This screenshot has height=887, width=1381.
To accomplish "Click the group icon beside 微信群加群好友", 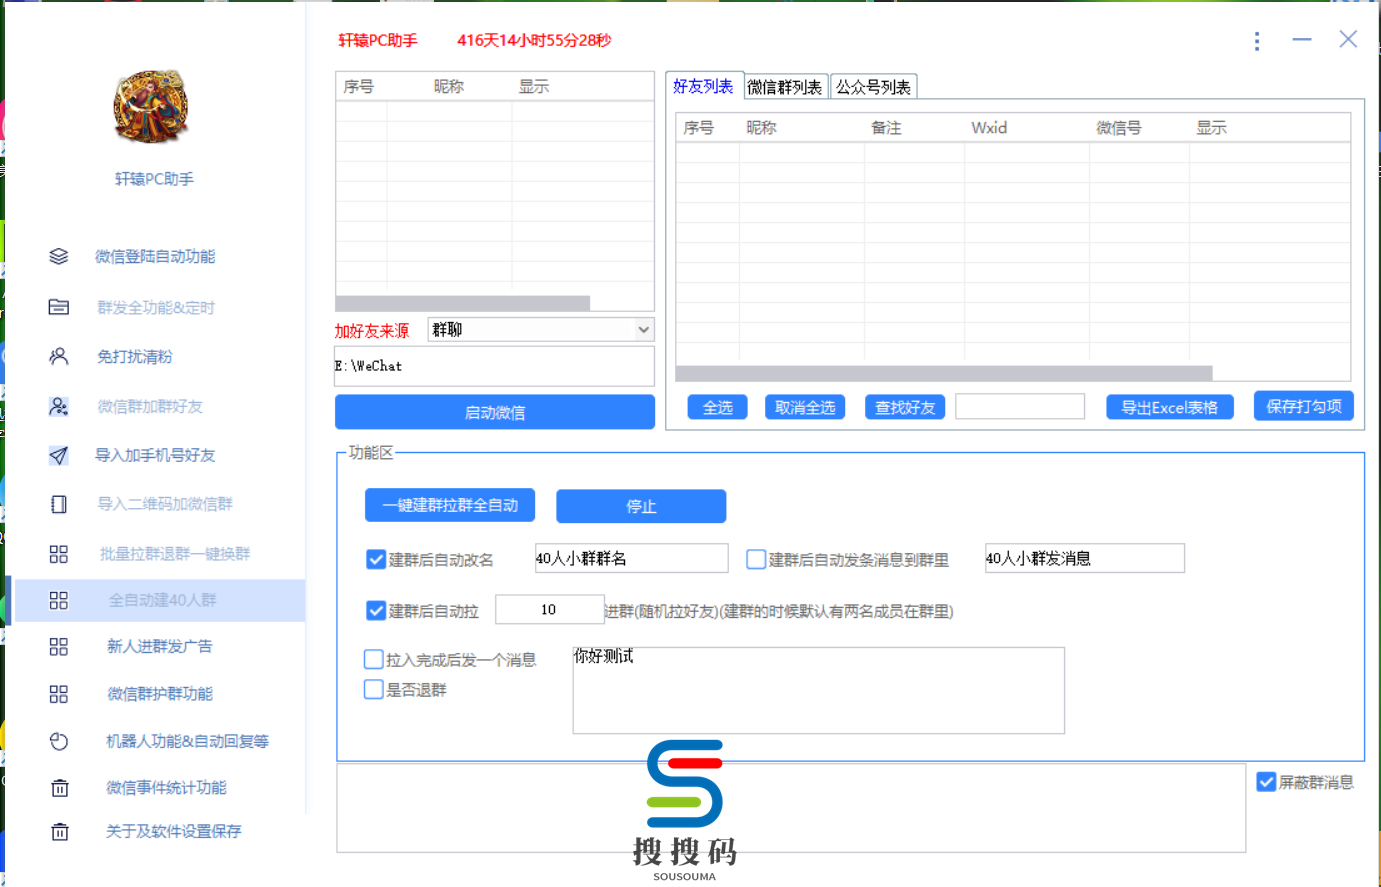I will pos(59,406).
